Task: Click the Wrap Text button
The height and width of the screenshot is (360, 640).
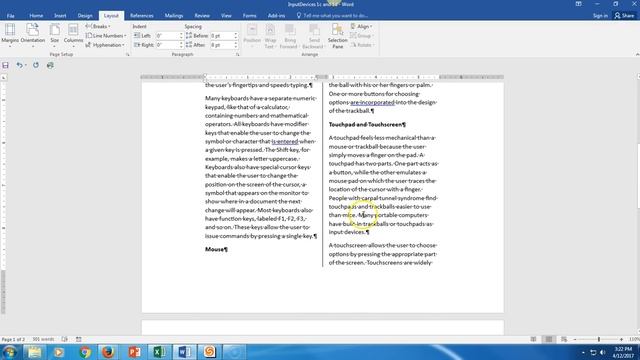Action: point(270,36)
